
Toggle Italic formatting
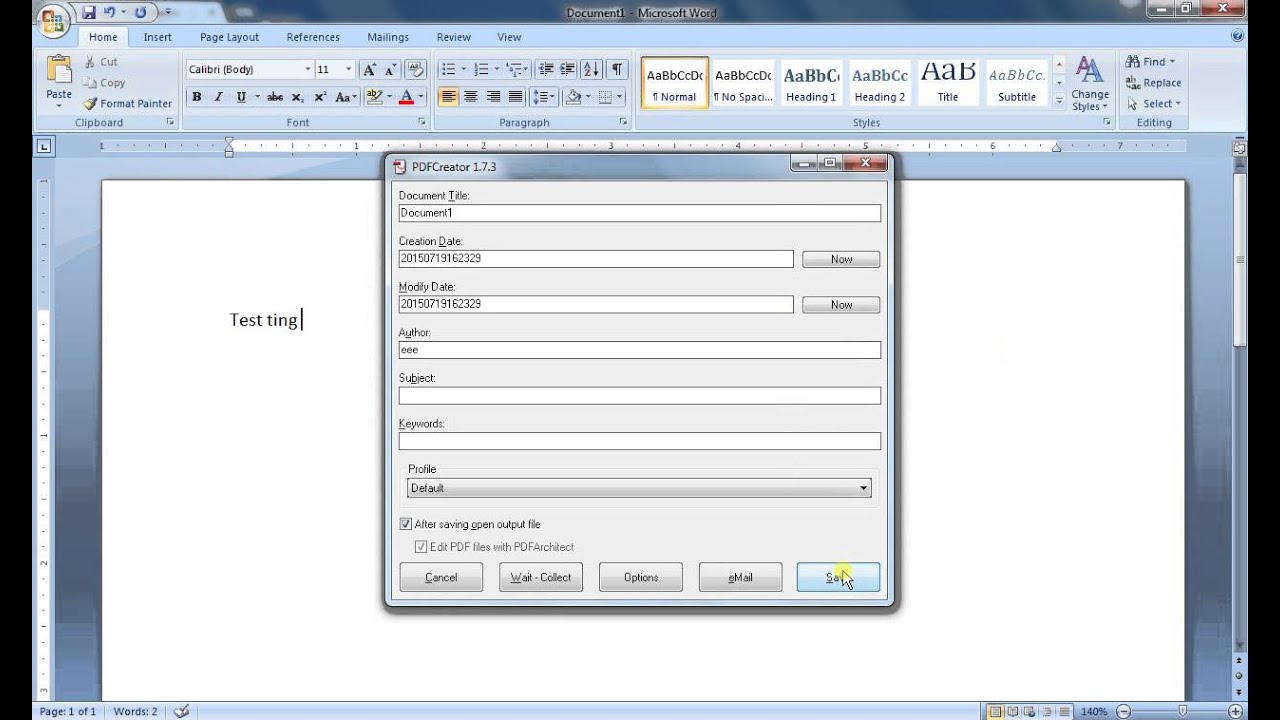pyautogui.click(x=218, y=97)
